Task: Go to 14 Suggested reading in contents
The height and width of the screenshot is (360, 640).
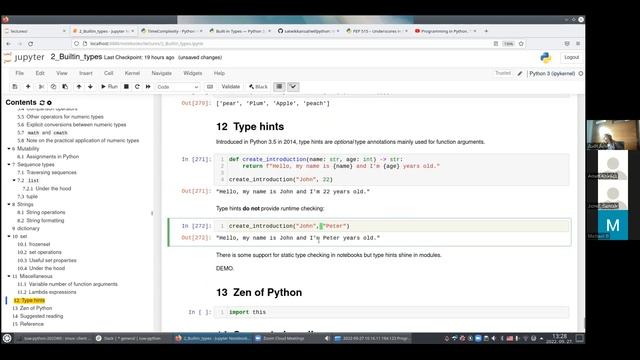Action: [38, 316]
